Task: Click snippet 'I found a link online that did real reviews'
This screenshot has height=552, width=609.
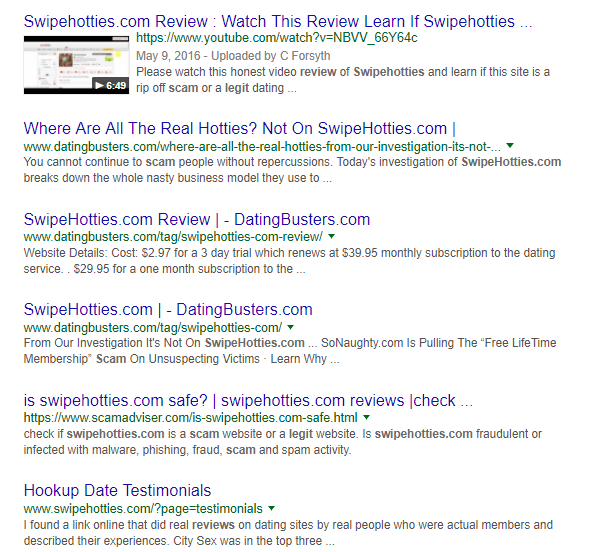Action: [x=288, y=533]
